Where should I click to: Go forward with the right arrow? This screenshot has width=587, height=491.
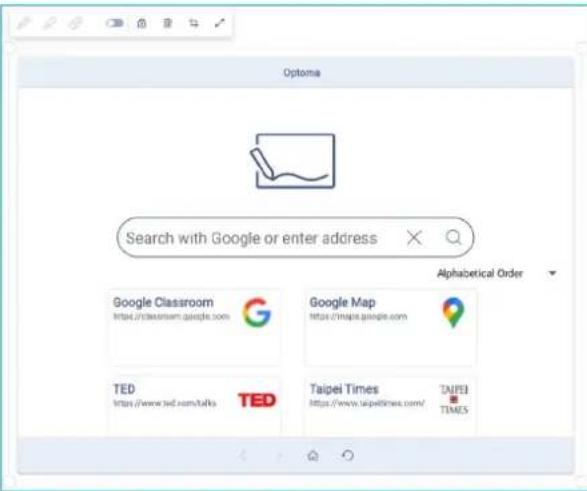[279, 455]
